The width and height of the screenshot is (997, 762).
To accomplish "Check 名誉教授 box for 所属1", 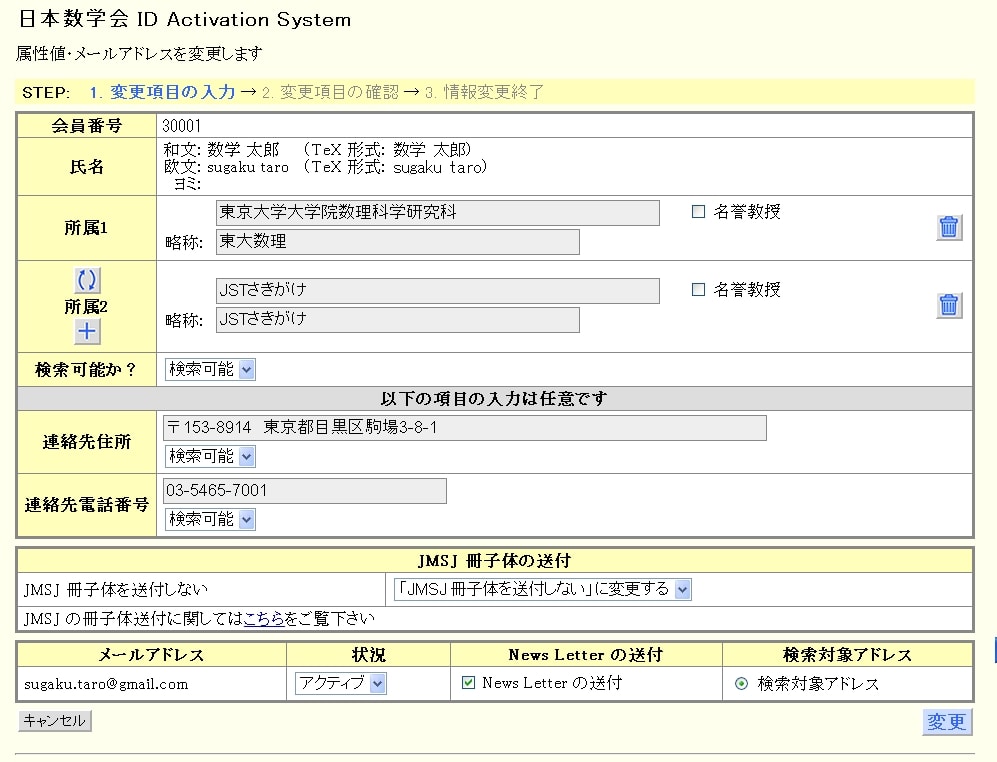I will [698, 212].
